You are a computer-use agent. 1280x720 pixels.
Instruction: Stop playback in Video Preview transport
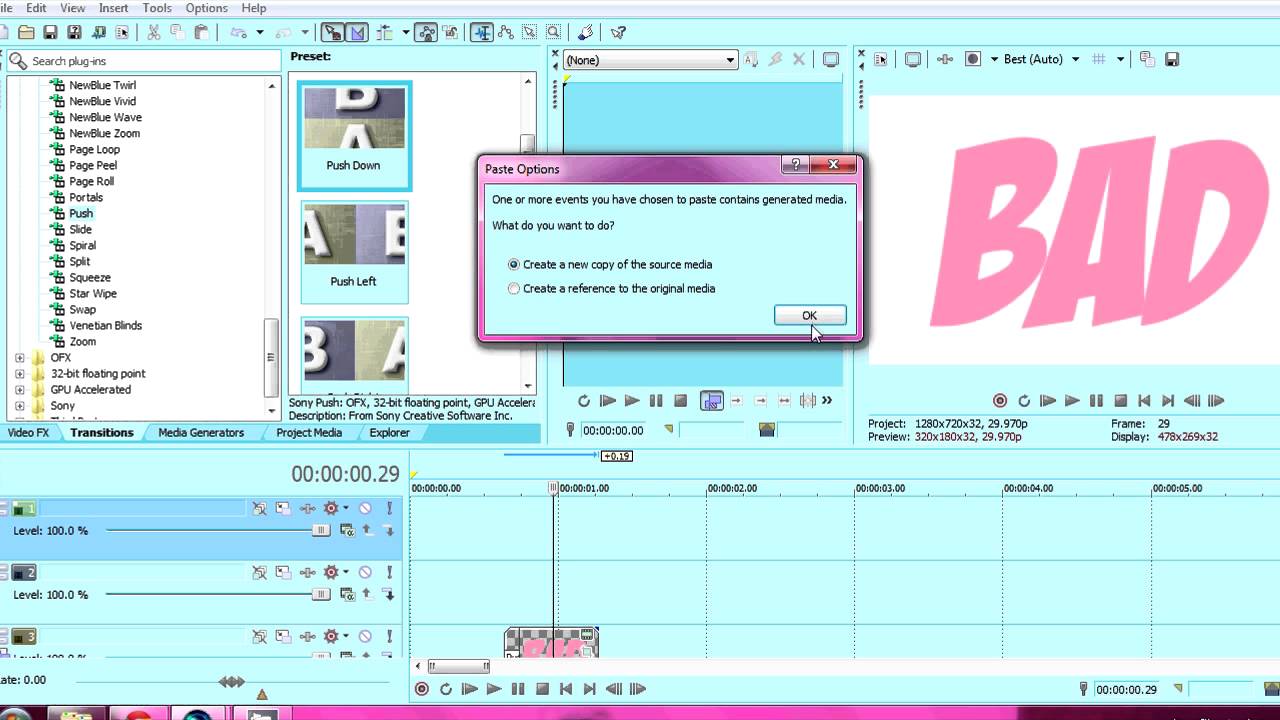coord(1120,401)
